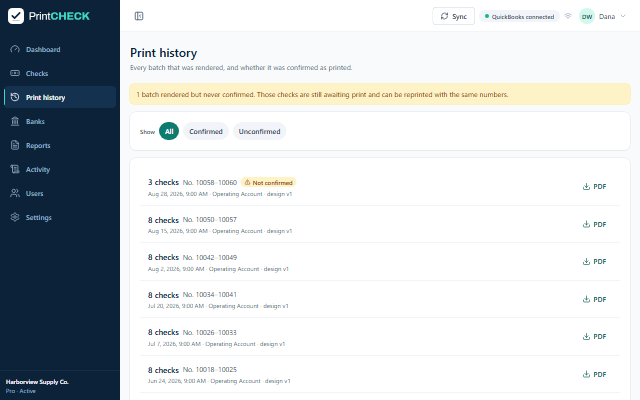The height and width of the screenshot is (400, 640).
Task: Open the Dashboard page
Action: coord(60,49)
